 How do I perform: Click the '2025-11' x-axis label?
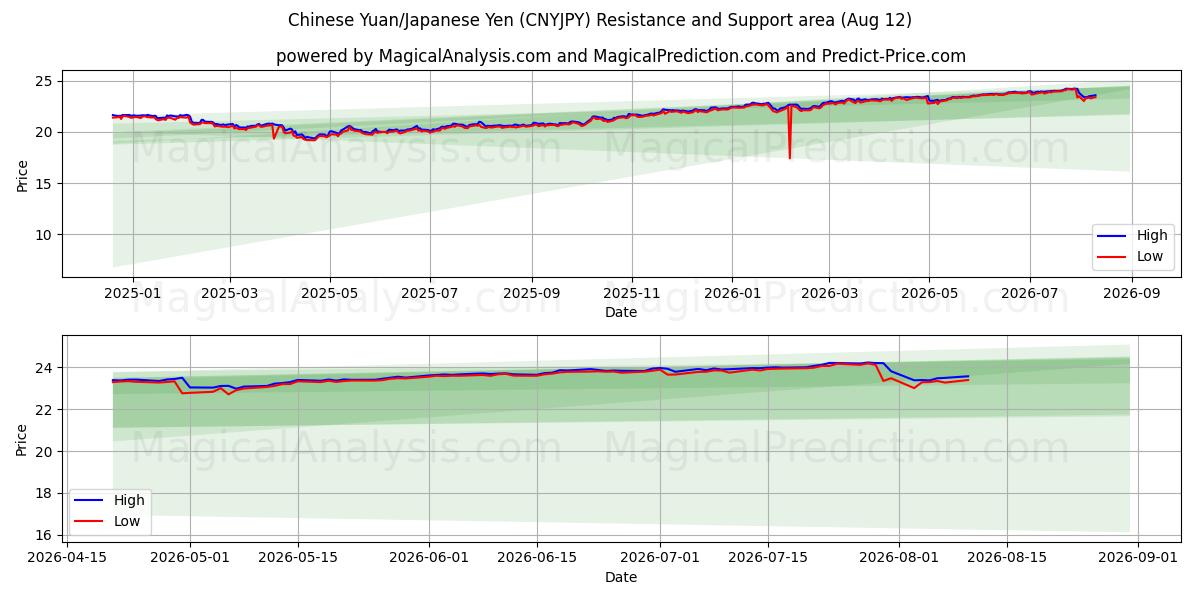pyautogui.click(x=632, y=293)
